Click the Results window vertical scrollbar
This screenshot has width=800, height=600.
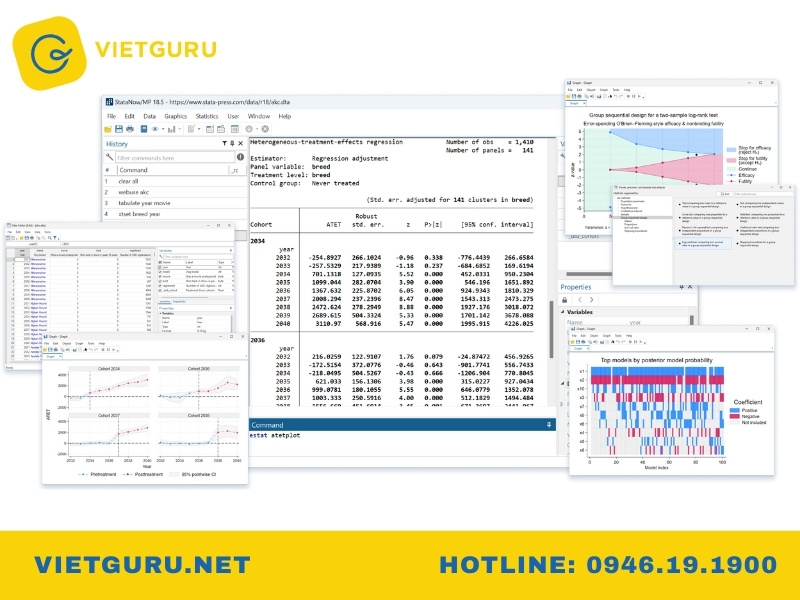[x=551, y=329]
